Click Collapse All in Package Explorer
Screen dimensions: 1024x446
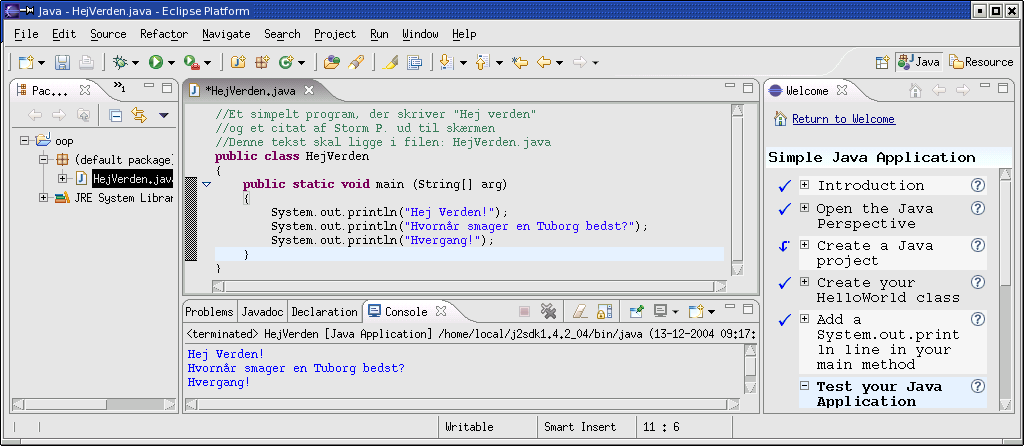(x=116, y=115)
